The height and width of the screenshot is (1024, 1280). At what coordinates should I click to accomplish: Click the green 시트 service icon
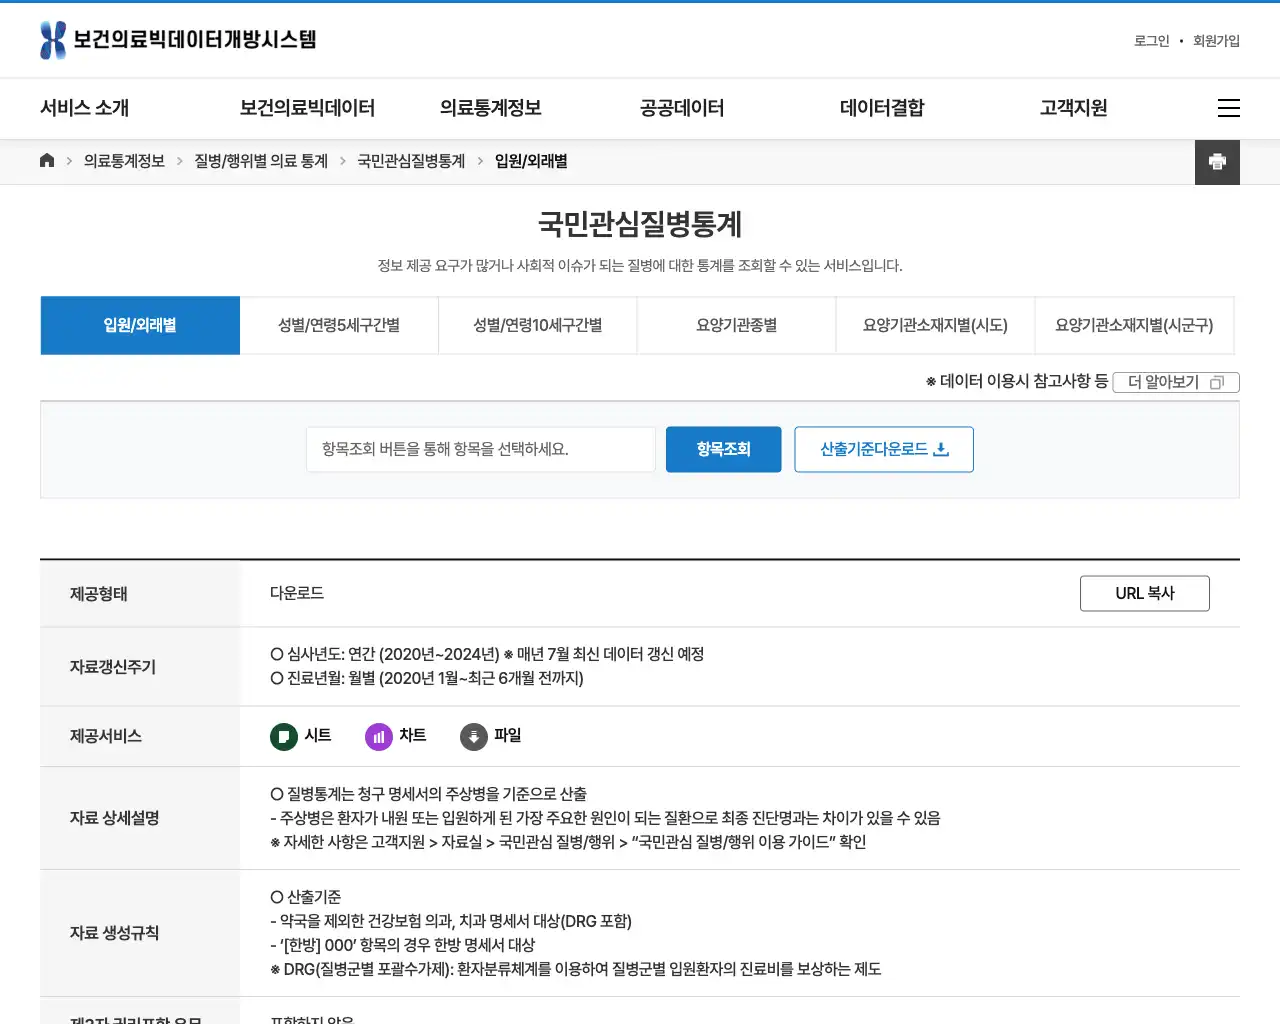click(284, 737)
